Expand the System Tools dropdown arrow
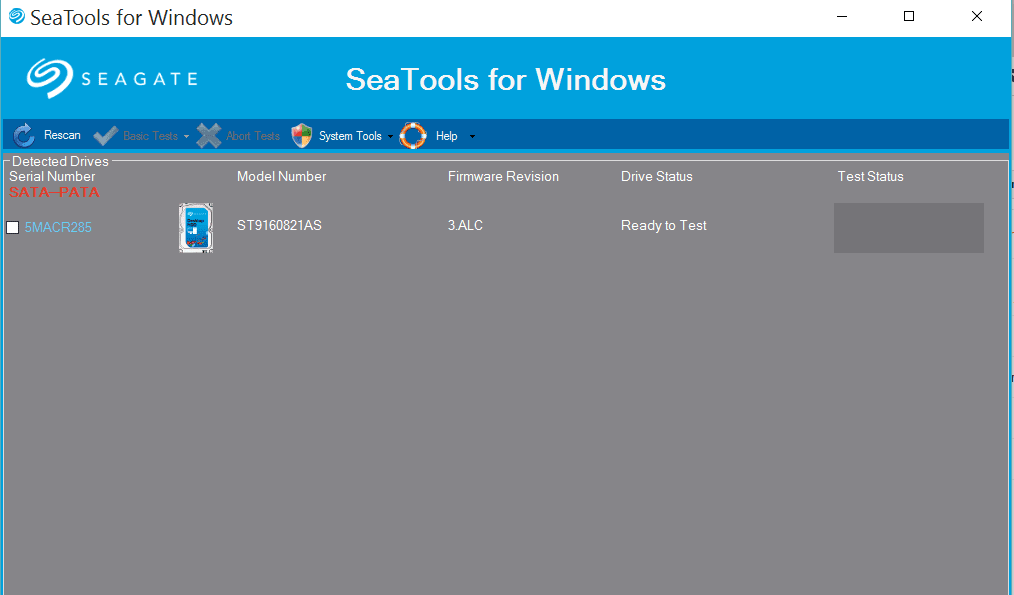 click(x=390, y=137)
